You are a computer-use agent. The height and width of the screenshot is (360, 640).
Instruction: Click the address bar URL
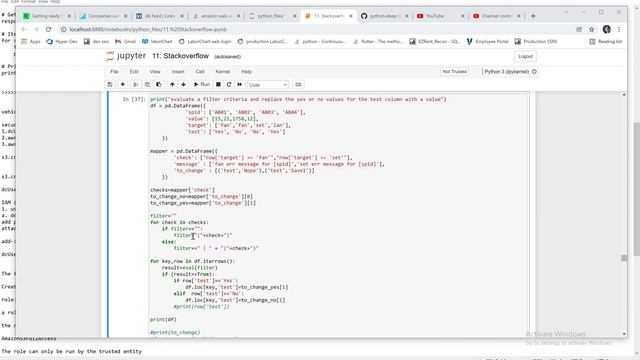pyautogui.click(x=148, y=29)
